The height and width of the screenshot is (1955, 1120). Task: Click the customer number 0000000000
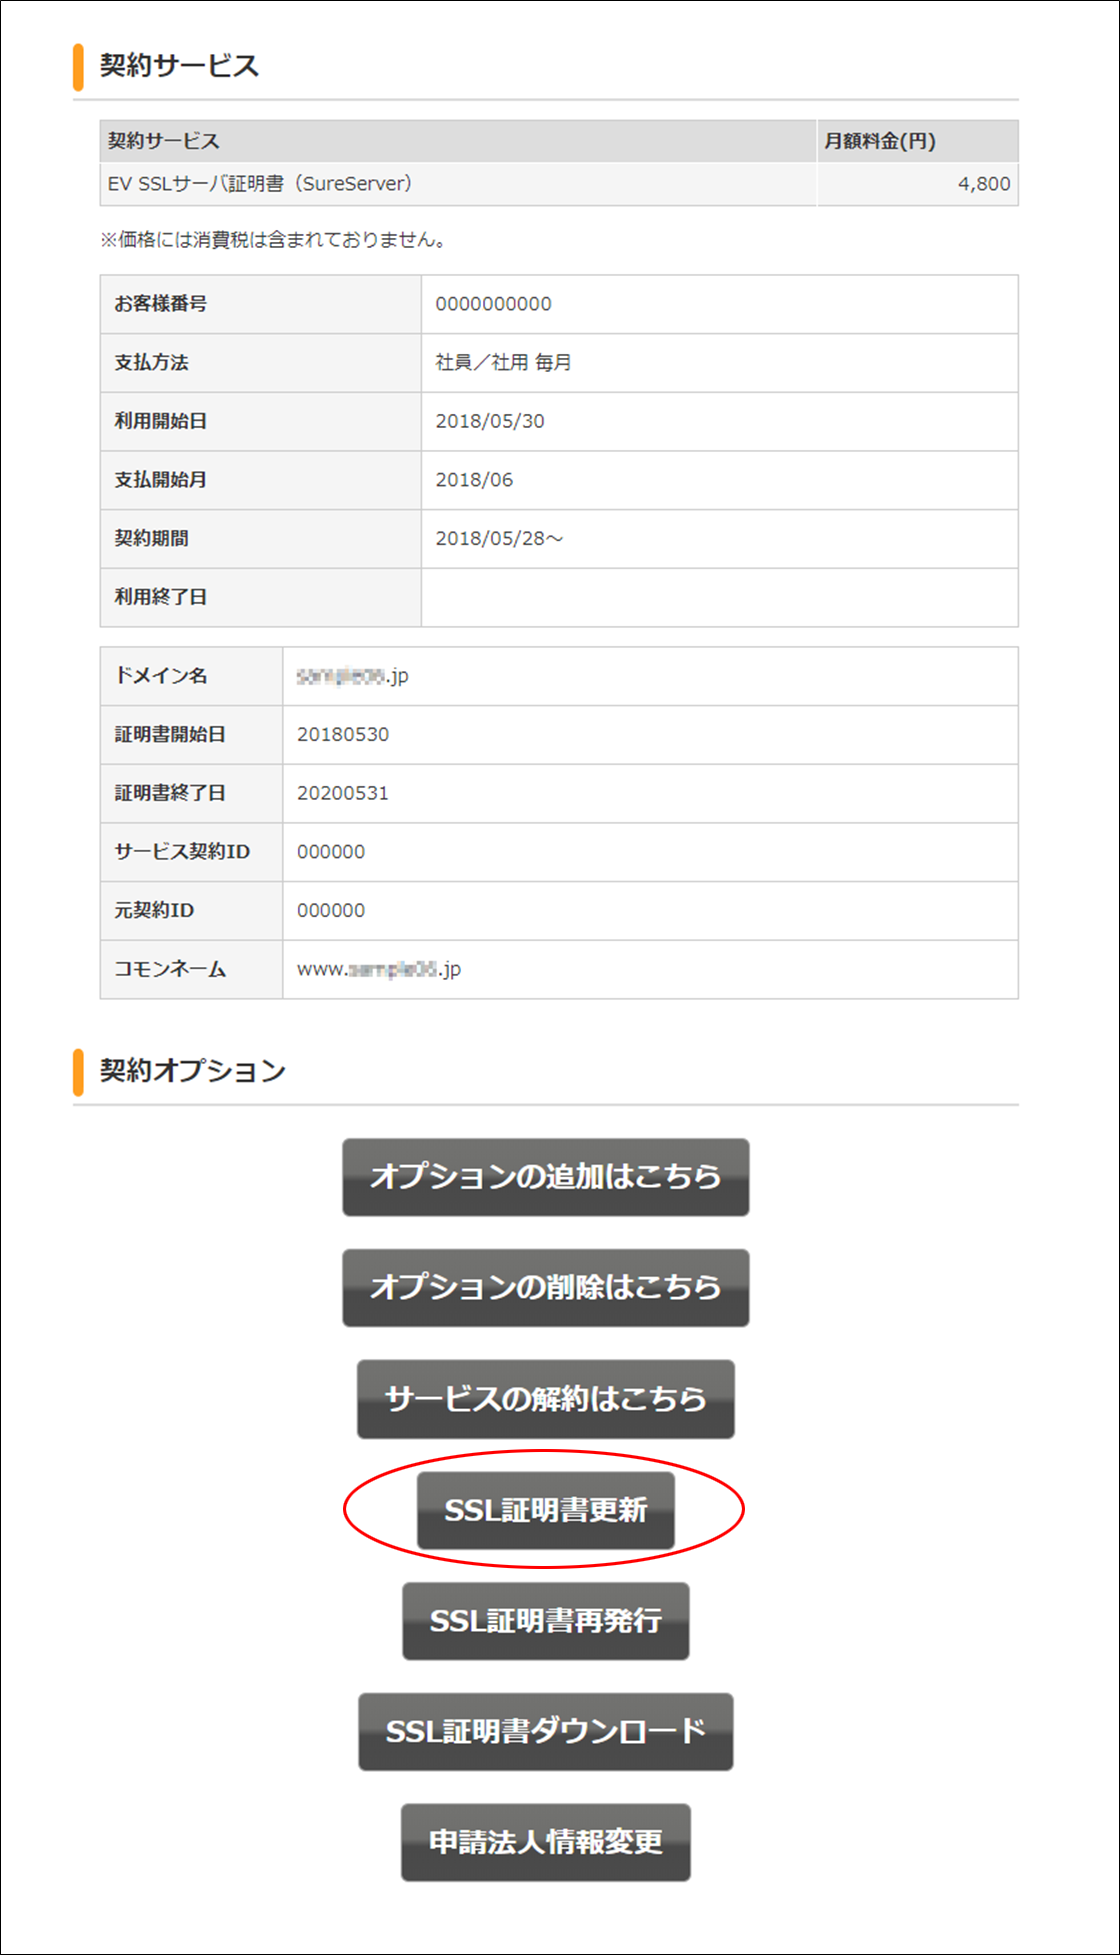click(493, 304)
